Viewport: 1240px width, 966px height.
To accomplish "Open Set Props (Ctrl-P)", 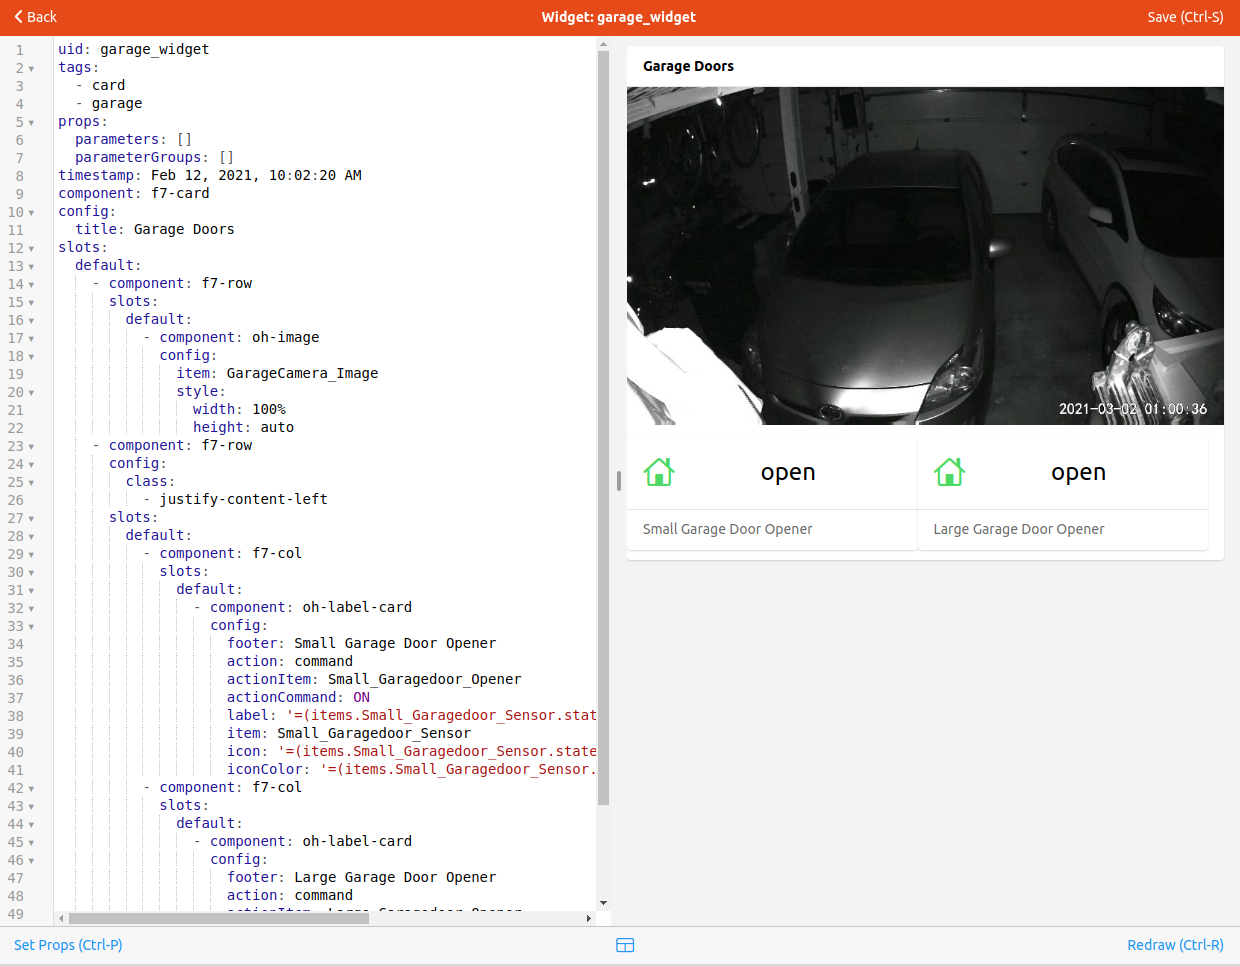I will pyautogui.click(x=67, y=944).
